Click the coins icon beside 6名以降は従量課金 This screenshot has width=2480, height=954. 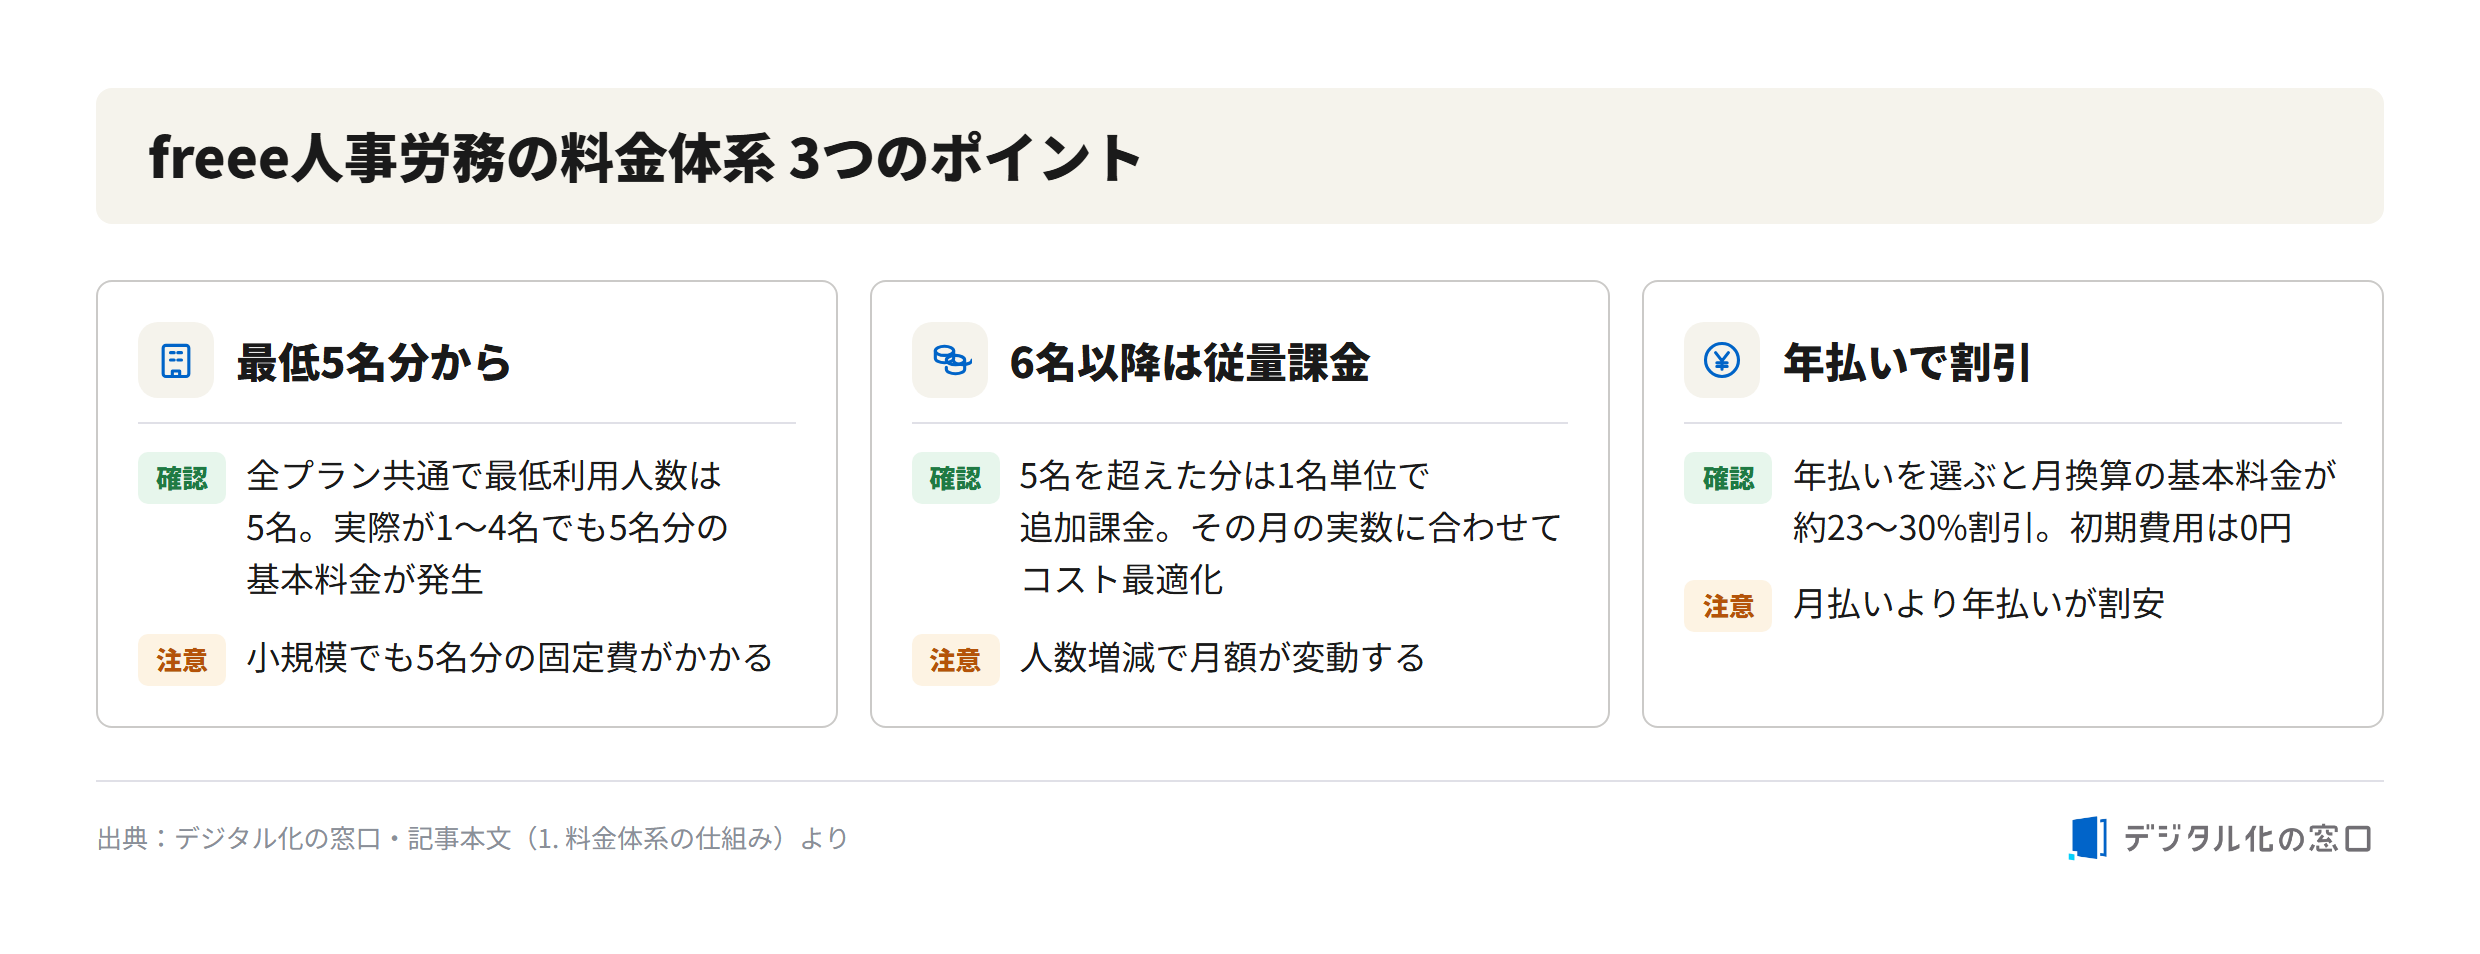[950, 360]
